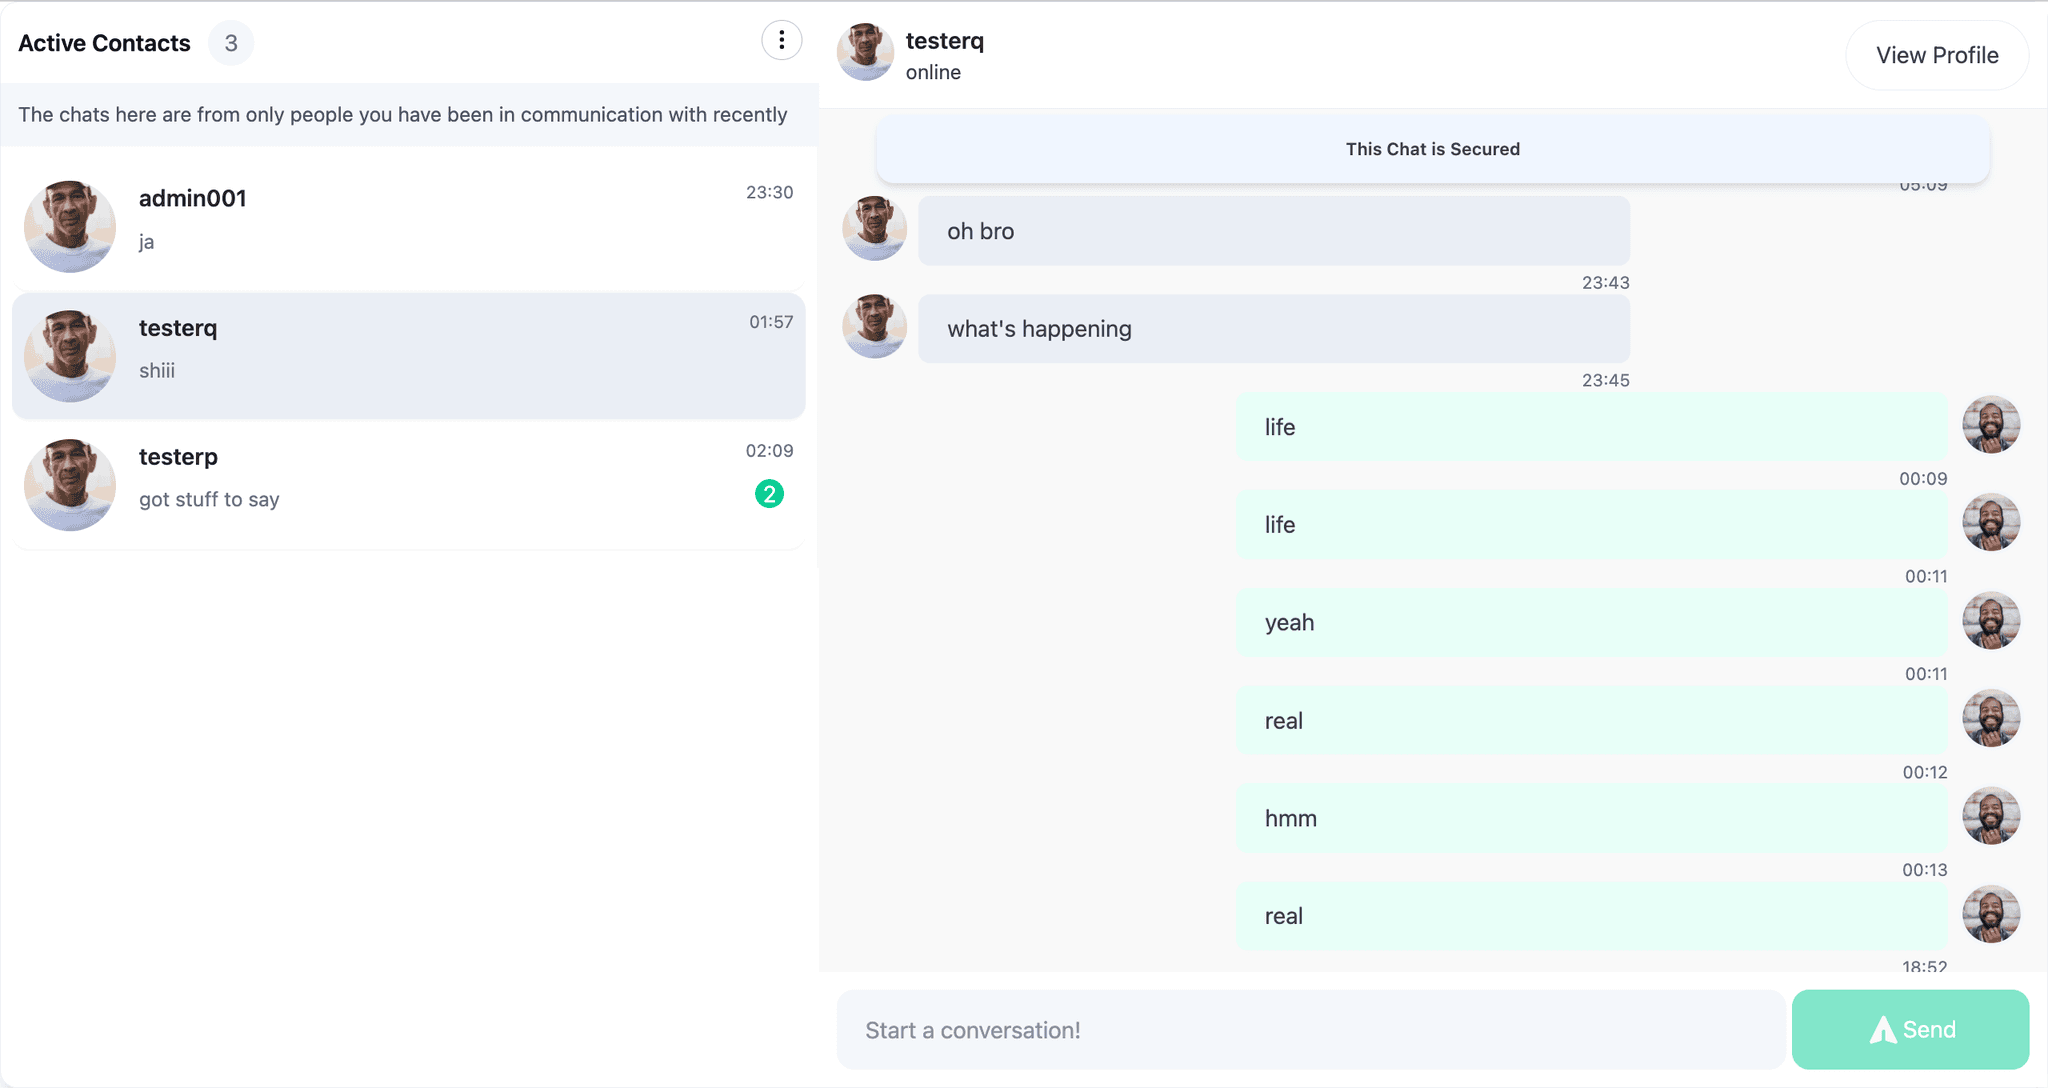
Task: Click testerq's avatar in the chat header
Action: (865, 52)
